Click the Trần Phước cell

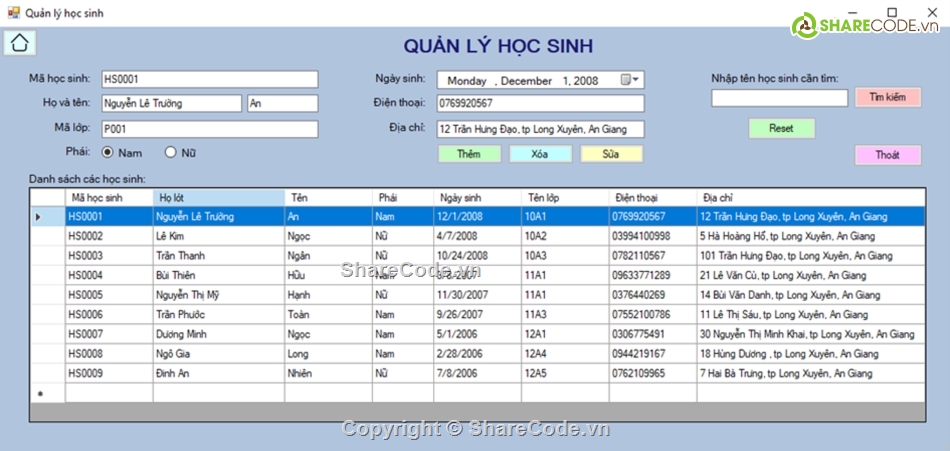(219, 315)
